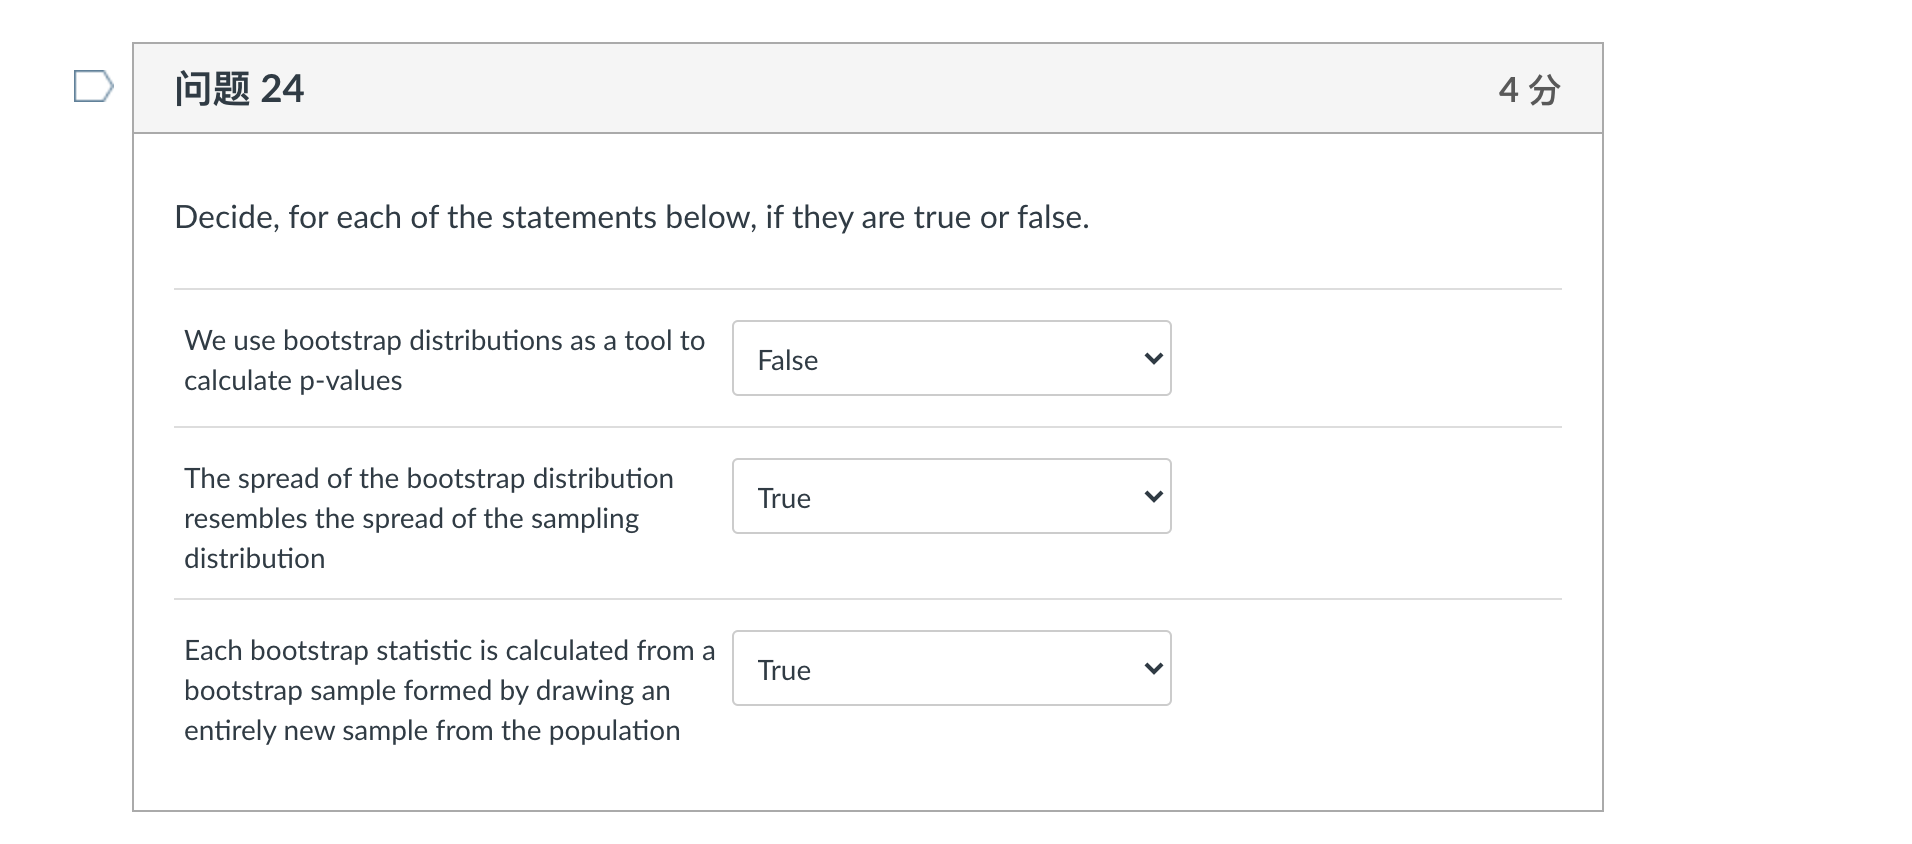Click the chevron arrow on the False dropdown
The height and width of the screenshot is (844, 1912).
pyautogui.click(x=1153, y=358)
